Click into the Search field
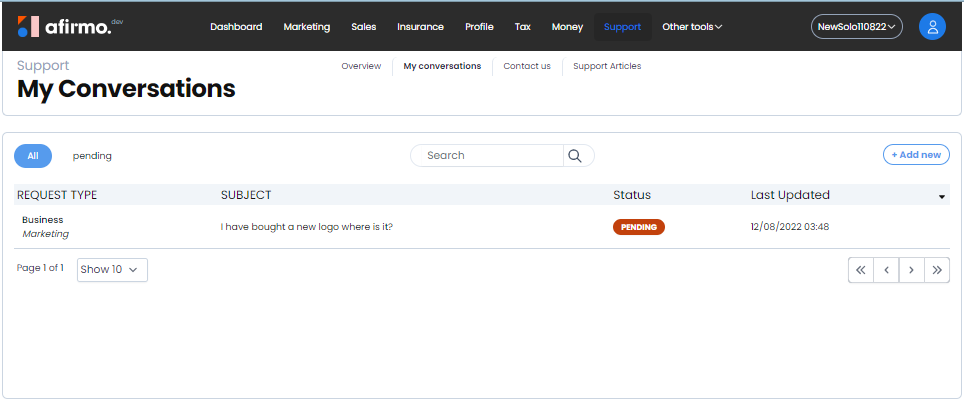The height and width of the screenshot is (402, 964). coord(487,156)
